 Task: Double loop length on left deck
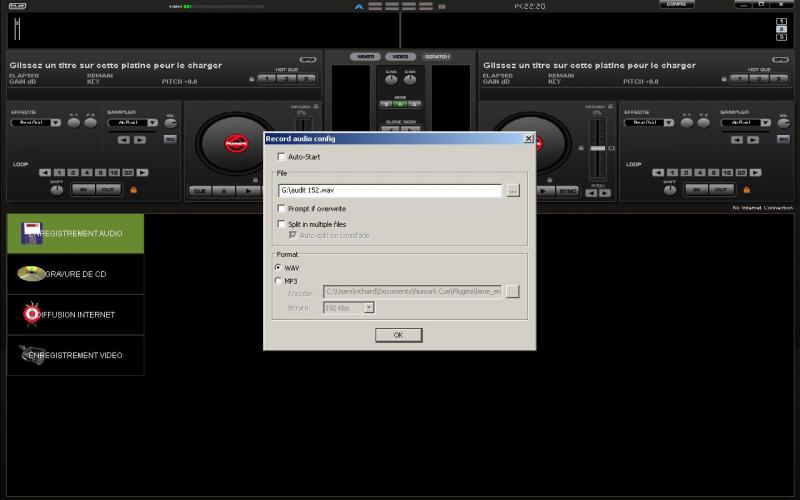(x=142, y=172)
